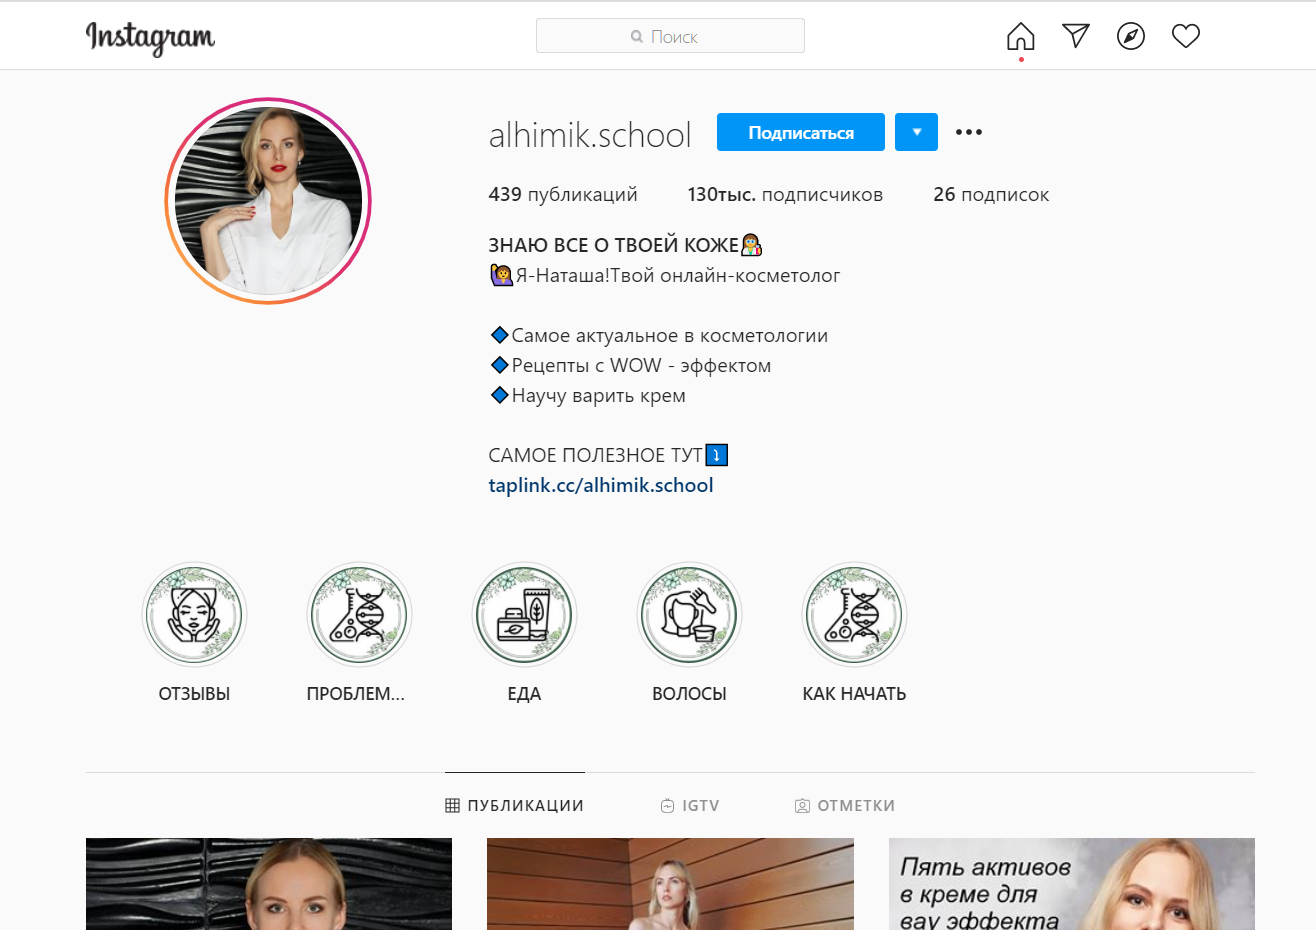Expand suggested accounts dropdown arrow
The image size is (1316, 930).
916,132
